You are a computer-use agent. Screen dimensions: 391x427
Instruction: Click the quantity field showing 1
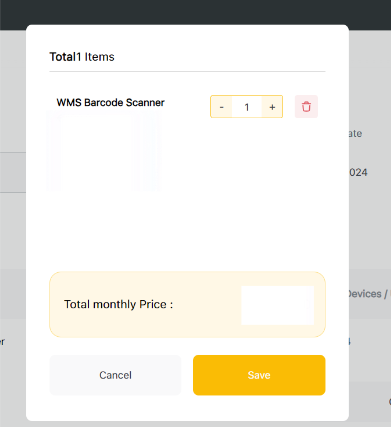(247, 107)
